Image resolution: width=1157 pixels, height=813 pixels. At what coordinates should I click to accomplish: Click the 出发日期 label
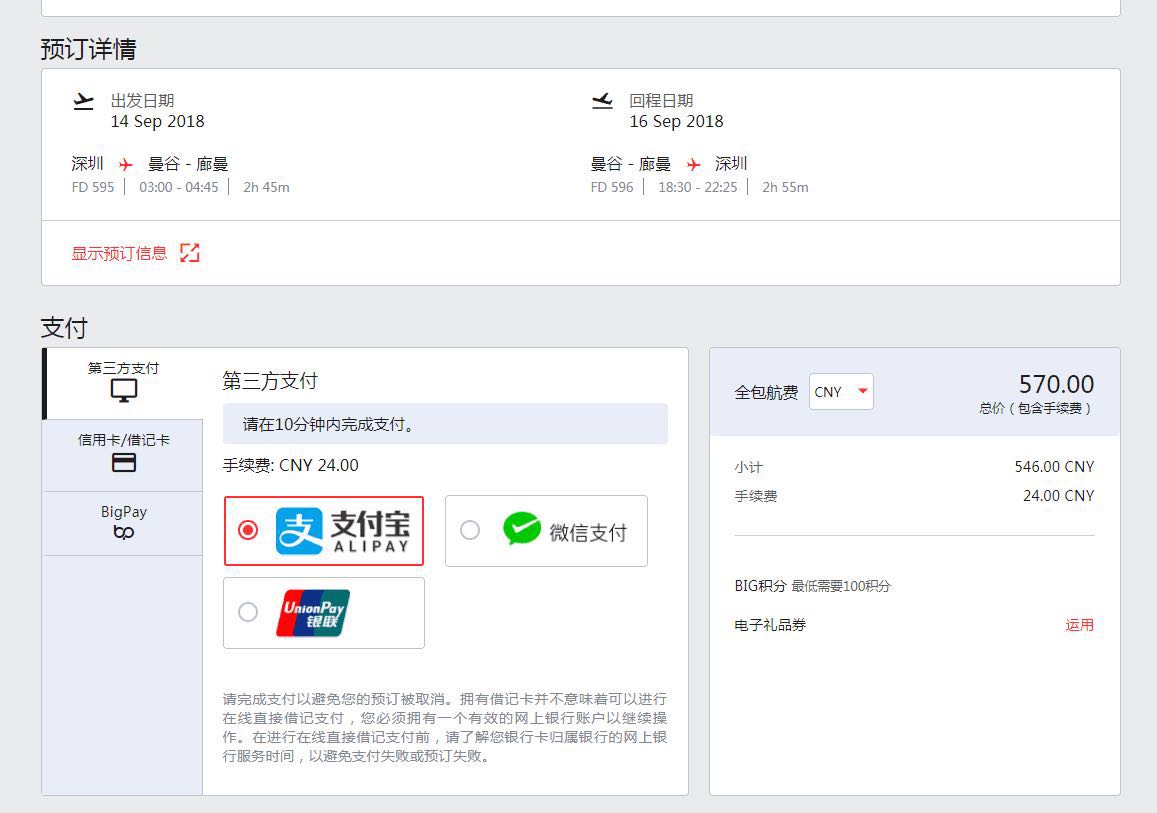pyautogui.click(x=142, y=100)
